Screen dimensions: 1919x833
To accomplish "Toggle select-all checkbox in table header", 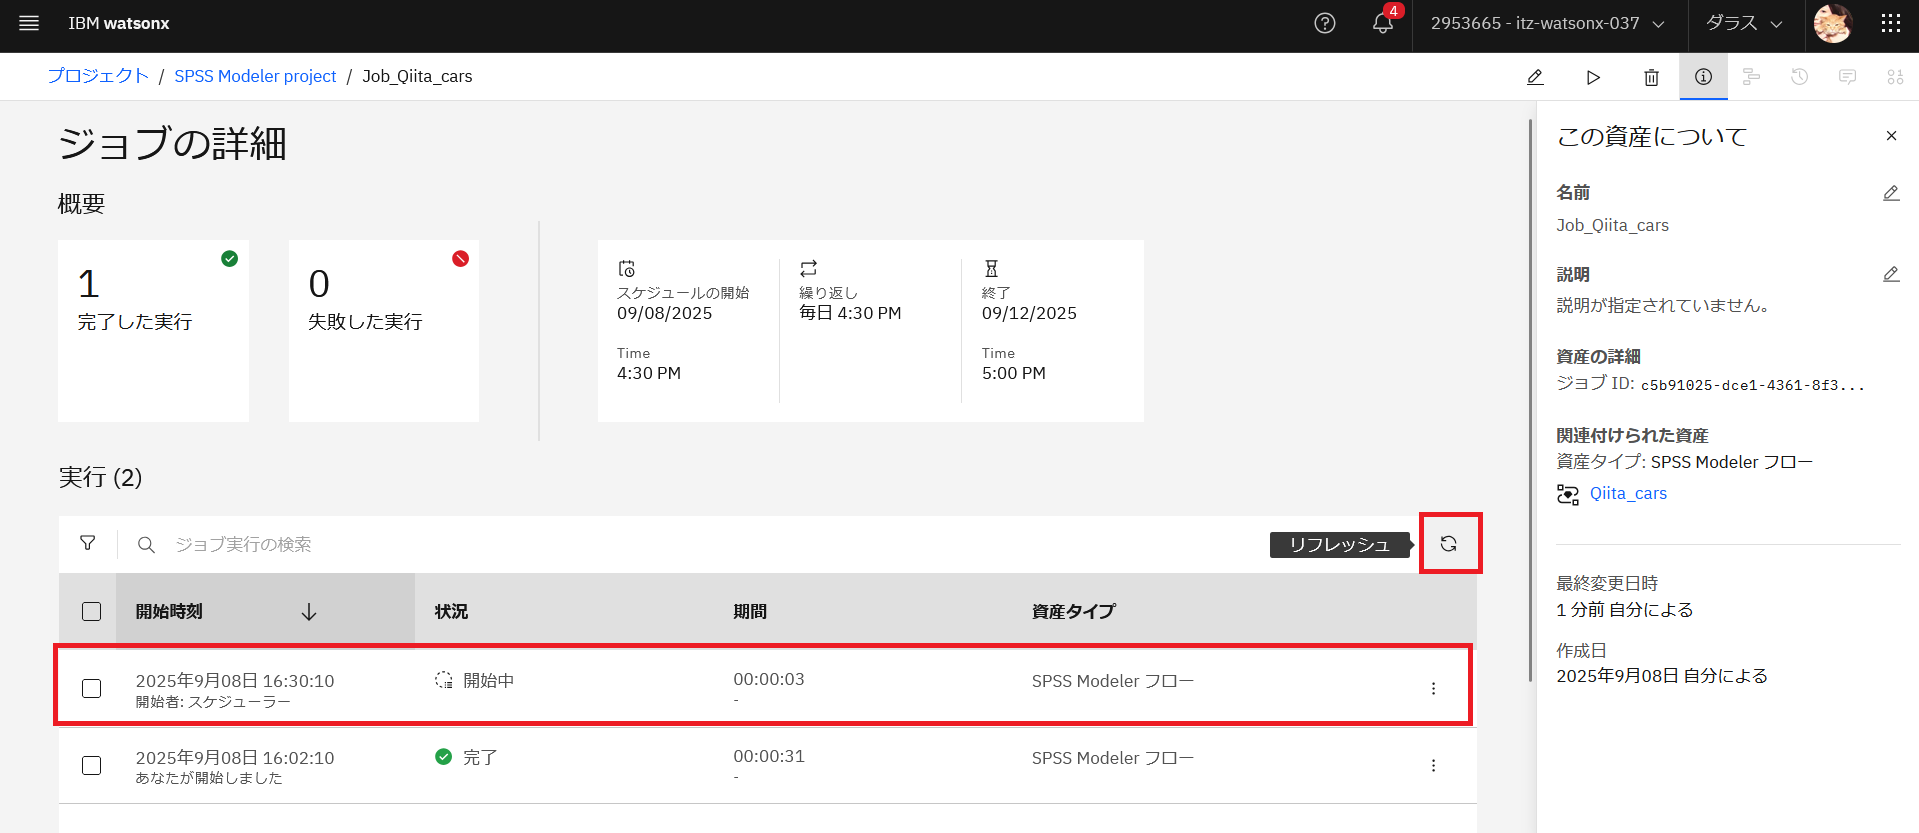I will [91, 611].
